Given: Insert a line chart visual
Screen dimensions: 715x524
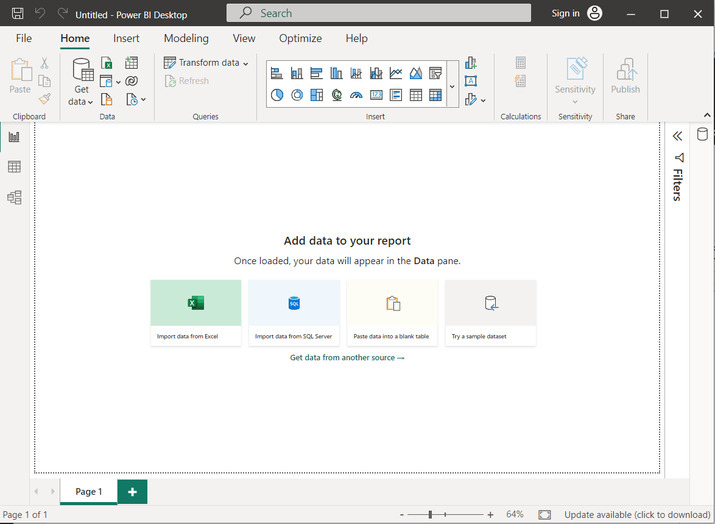Looking at the screenshot, I should tap(396, 73).
